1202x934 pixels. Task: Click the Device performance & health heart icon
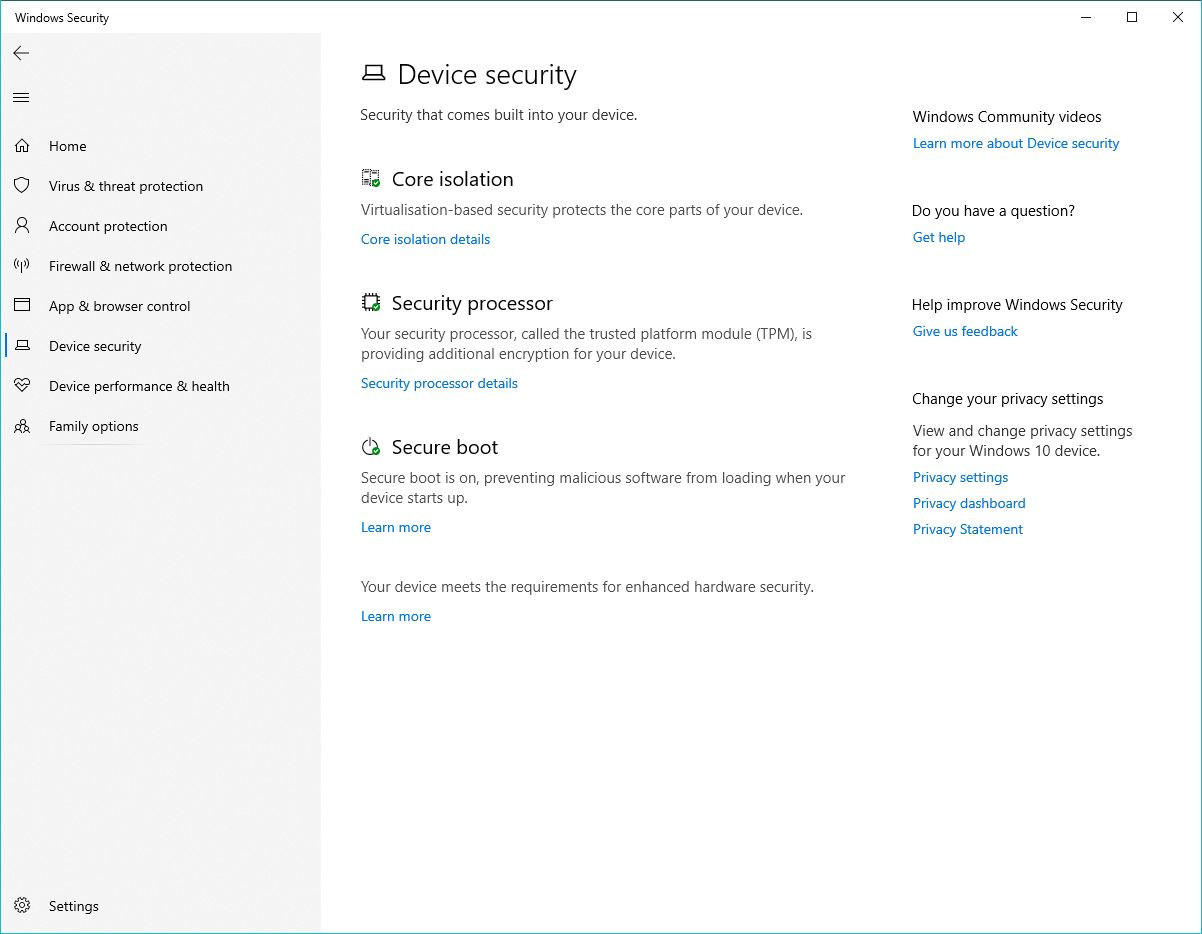22,386
